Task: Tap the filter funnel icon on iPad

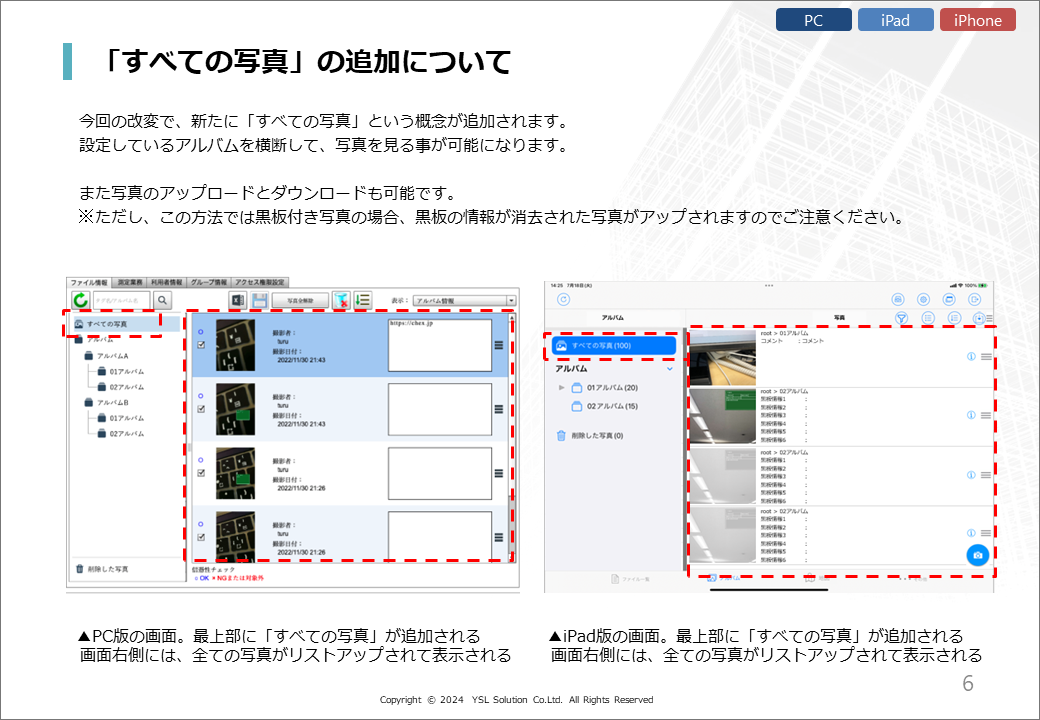Action: (901, 318)
